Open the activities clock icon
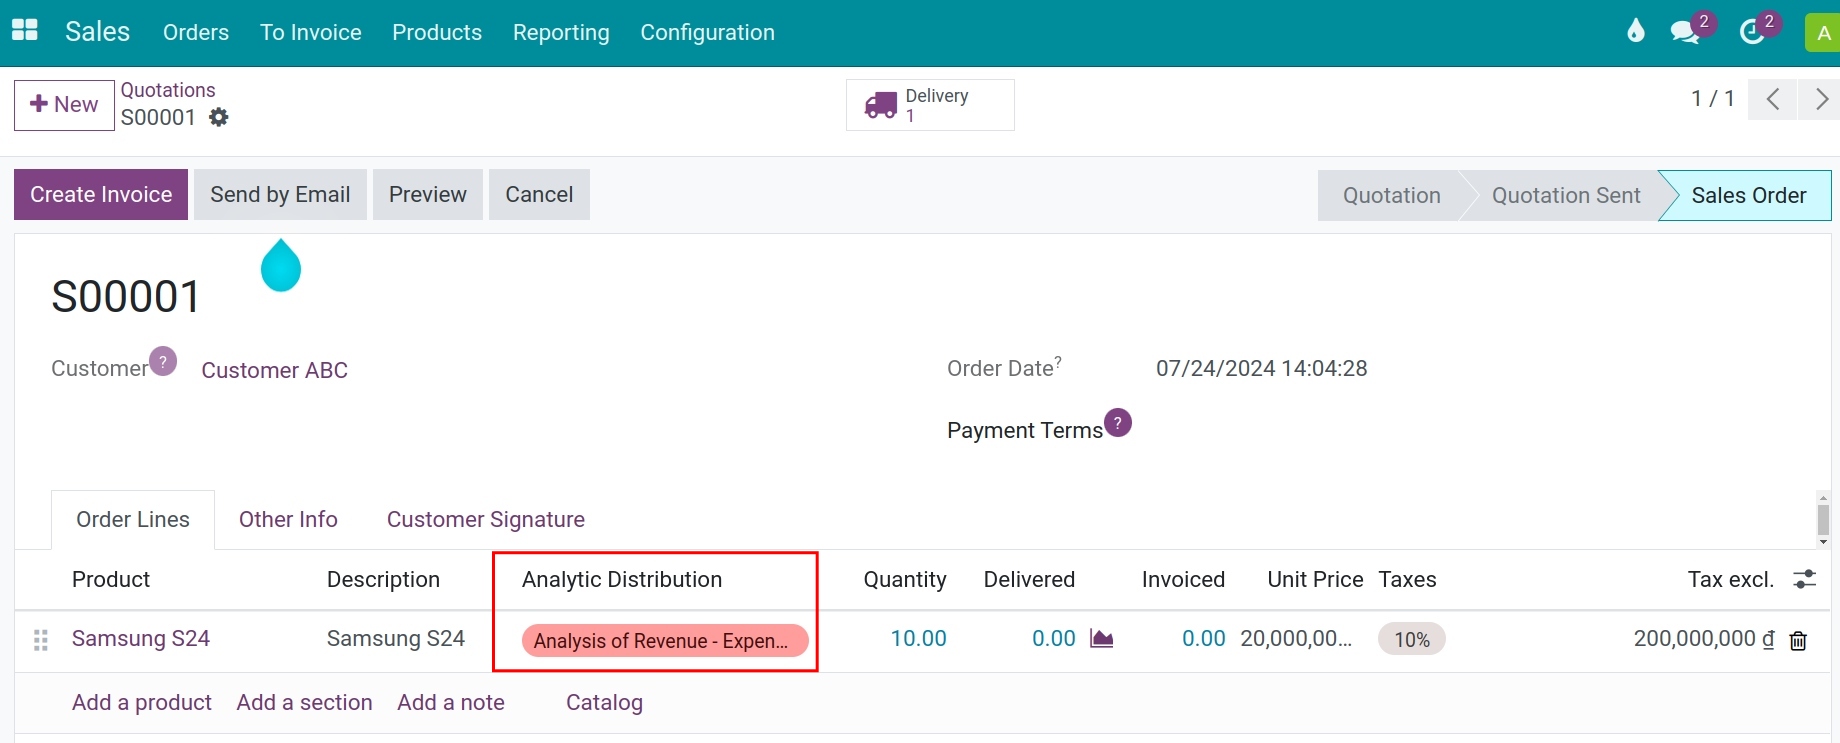Screen dimensions: 1840x743 (x=1752, y=32)
